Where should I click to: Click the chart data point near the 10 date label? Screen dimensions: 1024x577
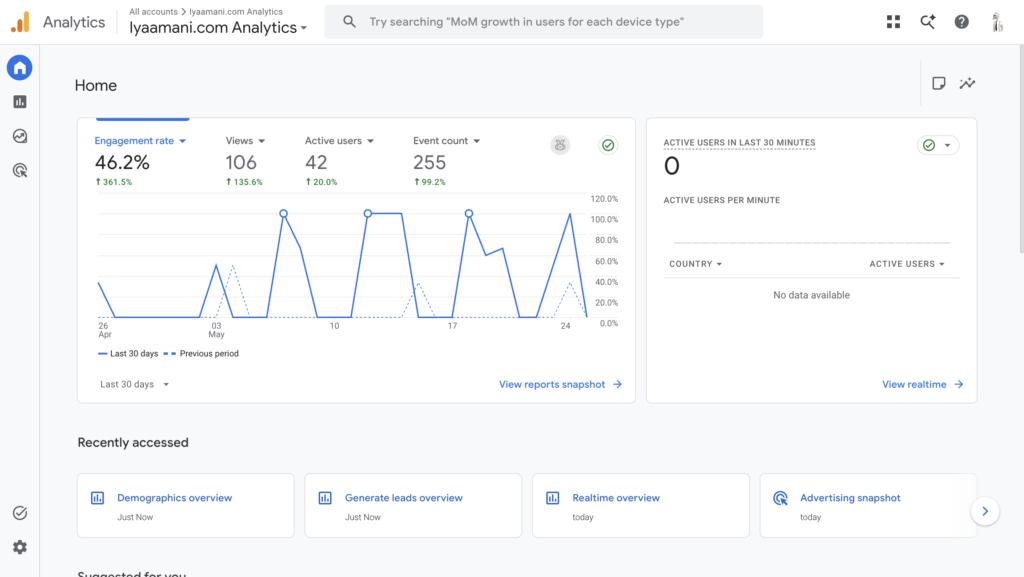pos(368,213)
